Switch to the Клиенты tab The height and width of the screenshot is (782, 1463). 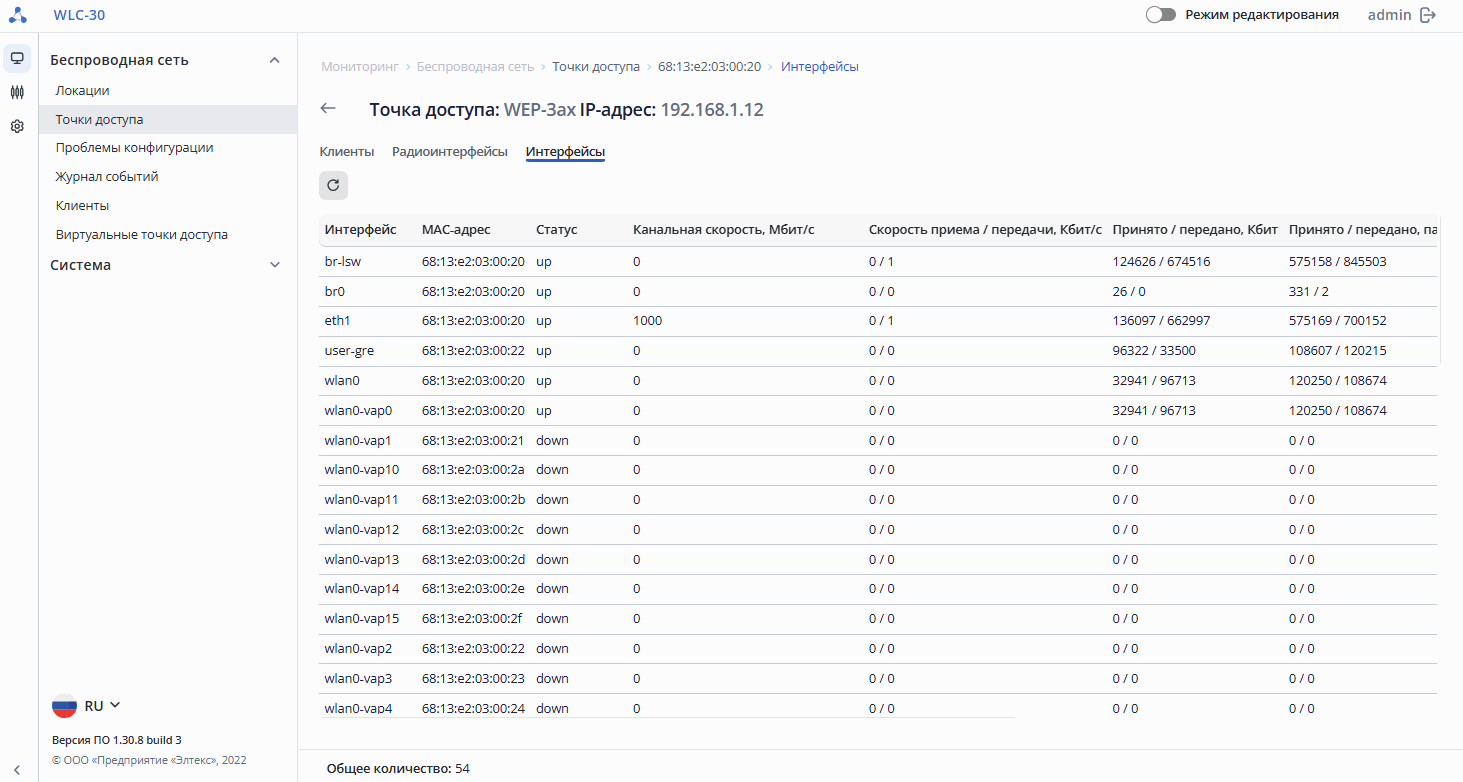[x=347, y=152]
